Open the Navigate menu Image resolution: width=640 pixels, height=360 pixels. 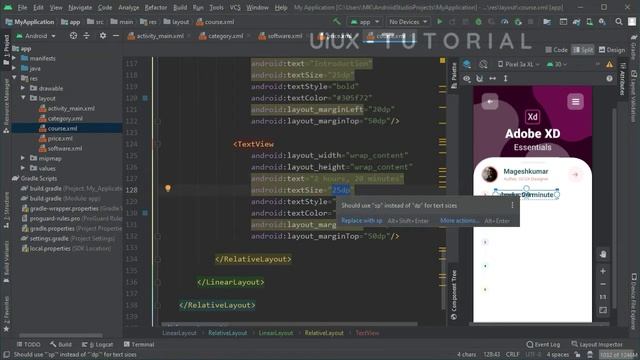coord(80,7)
